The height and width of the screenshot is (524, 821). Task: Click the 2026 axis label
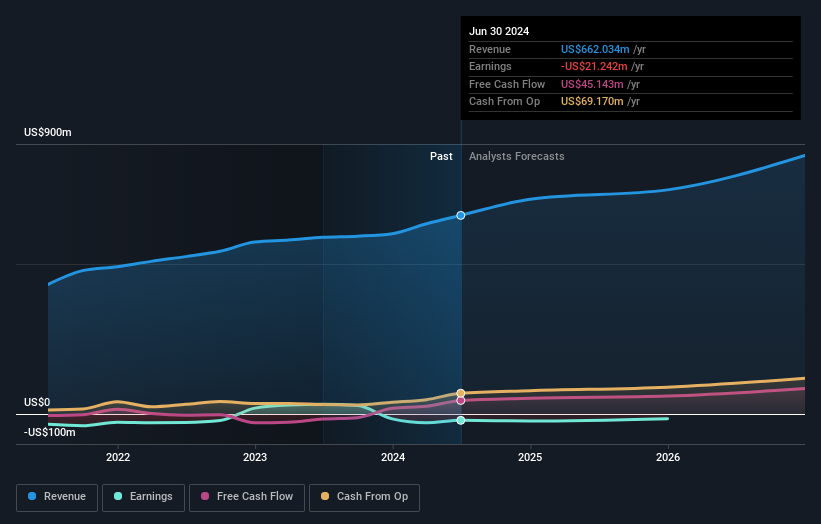[x=668, y=458]
